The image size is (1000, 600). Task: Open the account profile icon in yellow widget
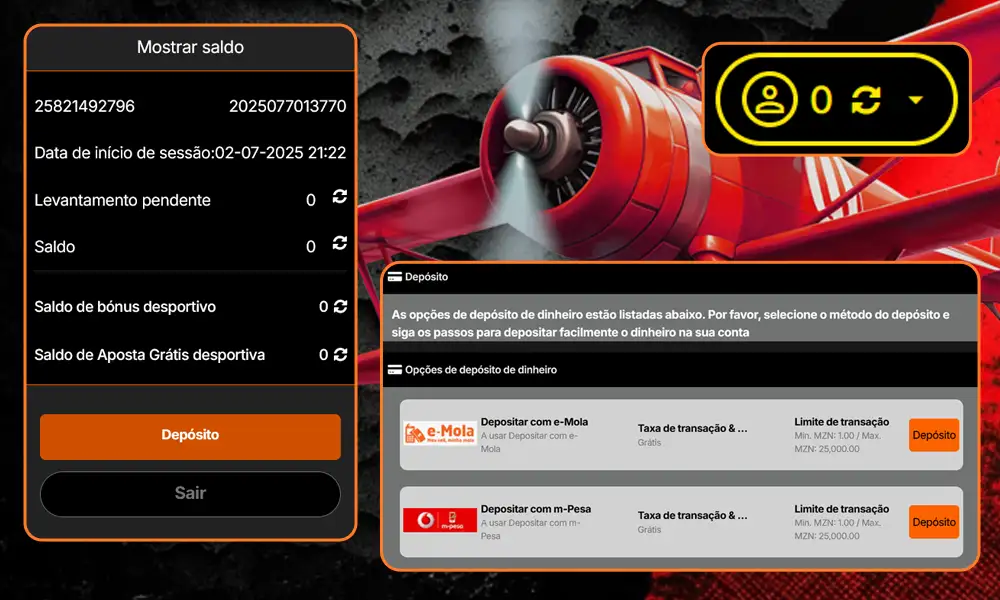coord(771,101)
